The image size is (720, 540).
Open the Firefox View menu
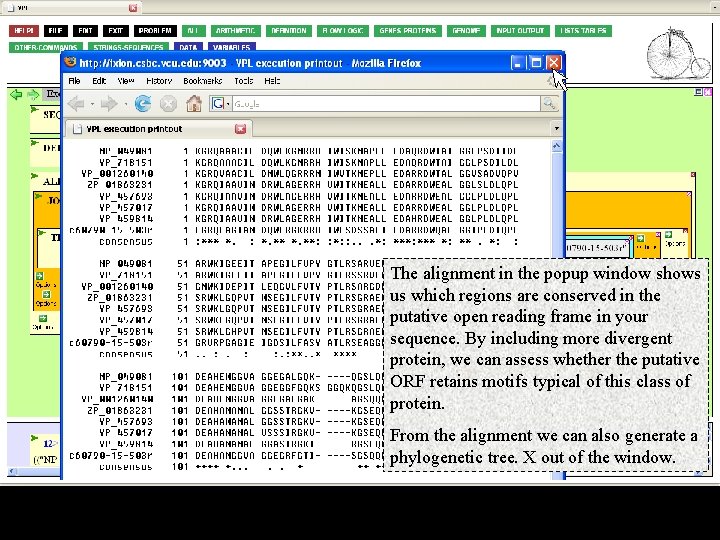coord(126,81)
